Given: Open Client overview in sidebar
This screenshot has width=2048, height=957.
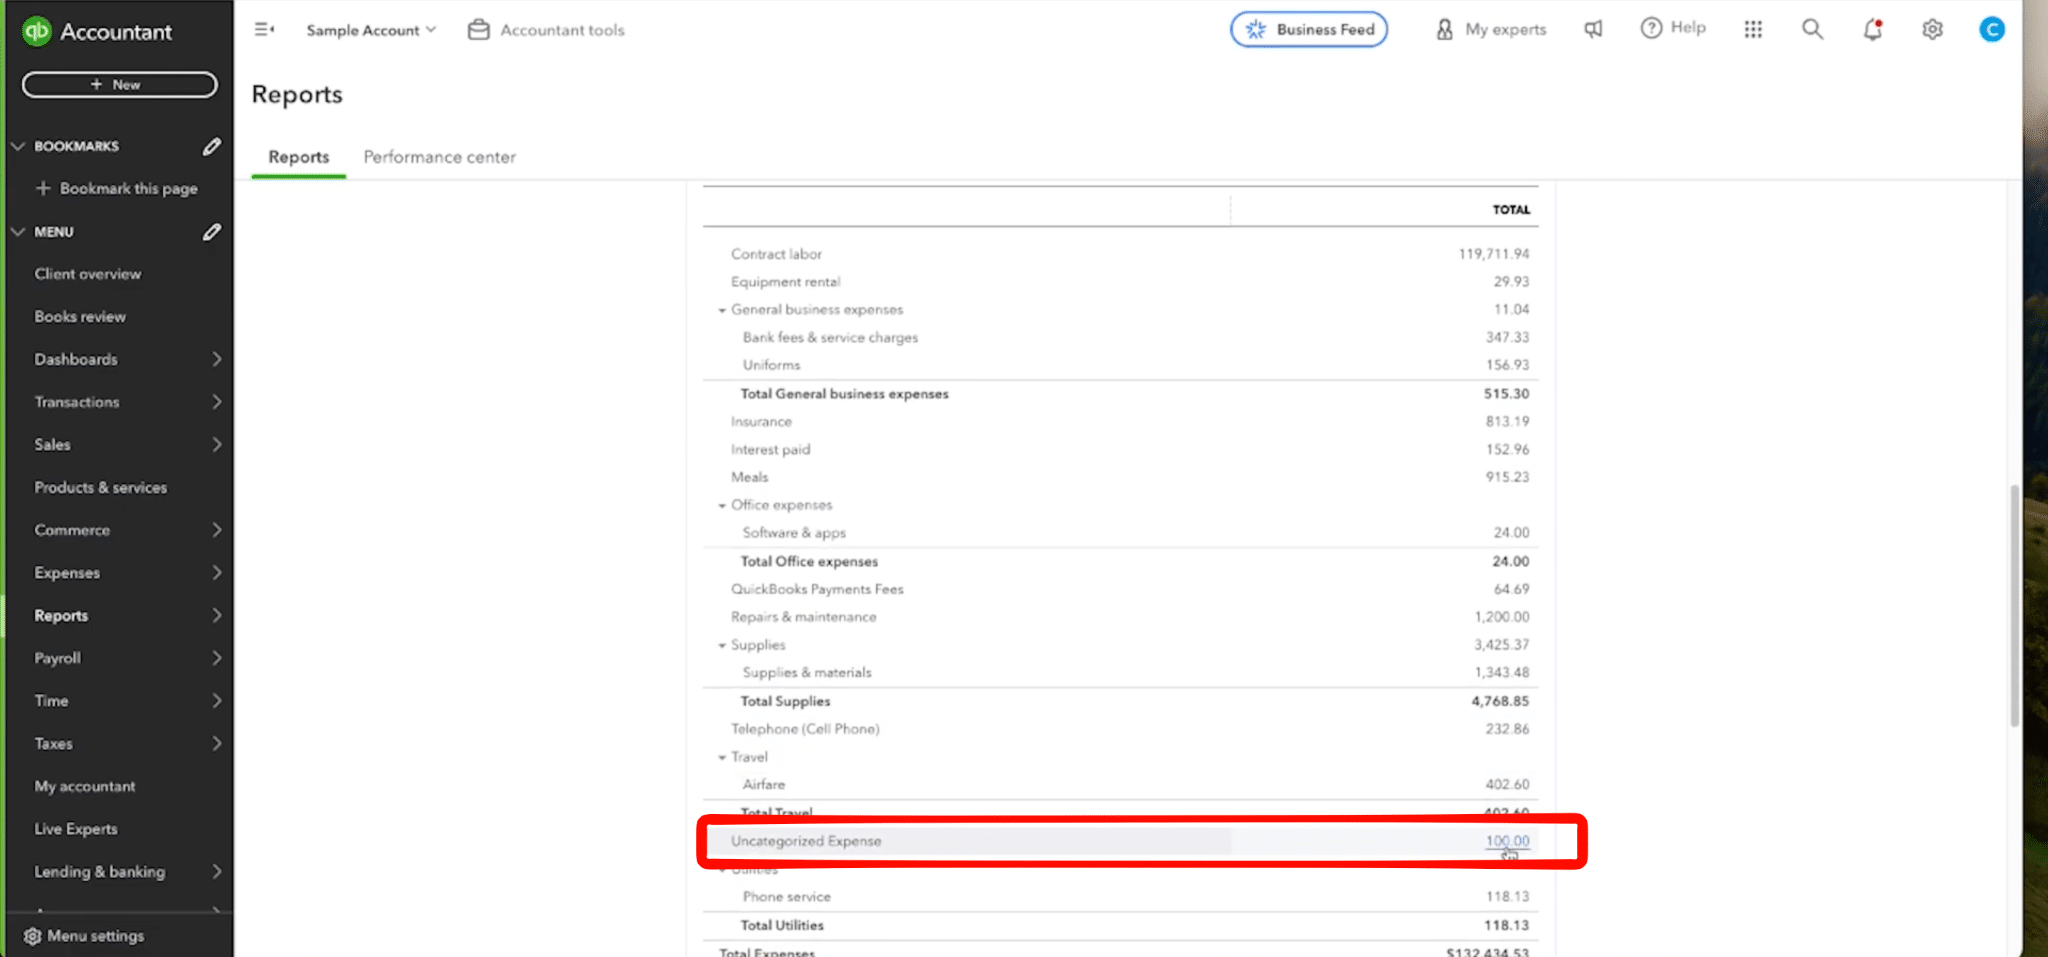Looking at the screenshot, I should pos(88,274).
